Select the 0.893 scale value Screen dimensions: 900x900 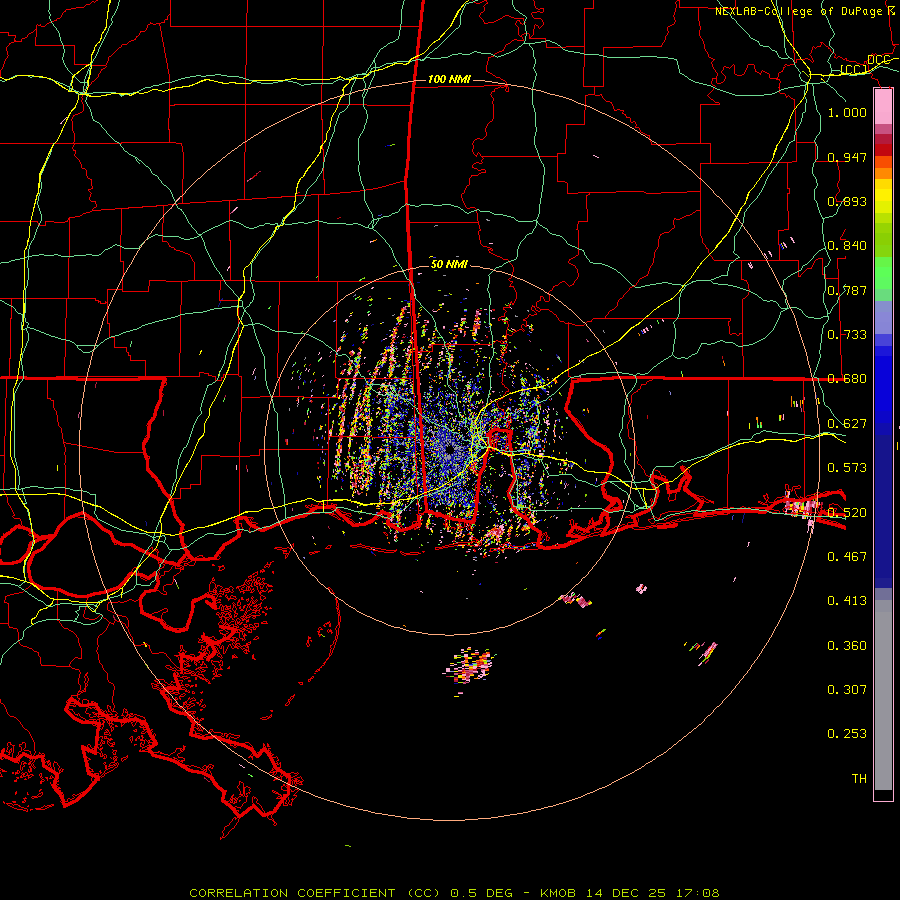tap(847, 201)
